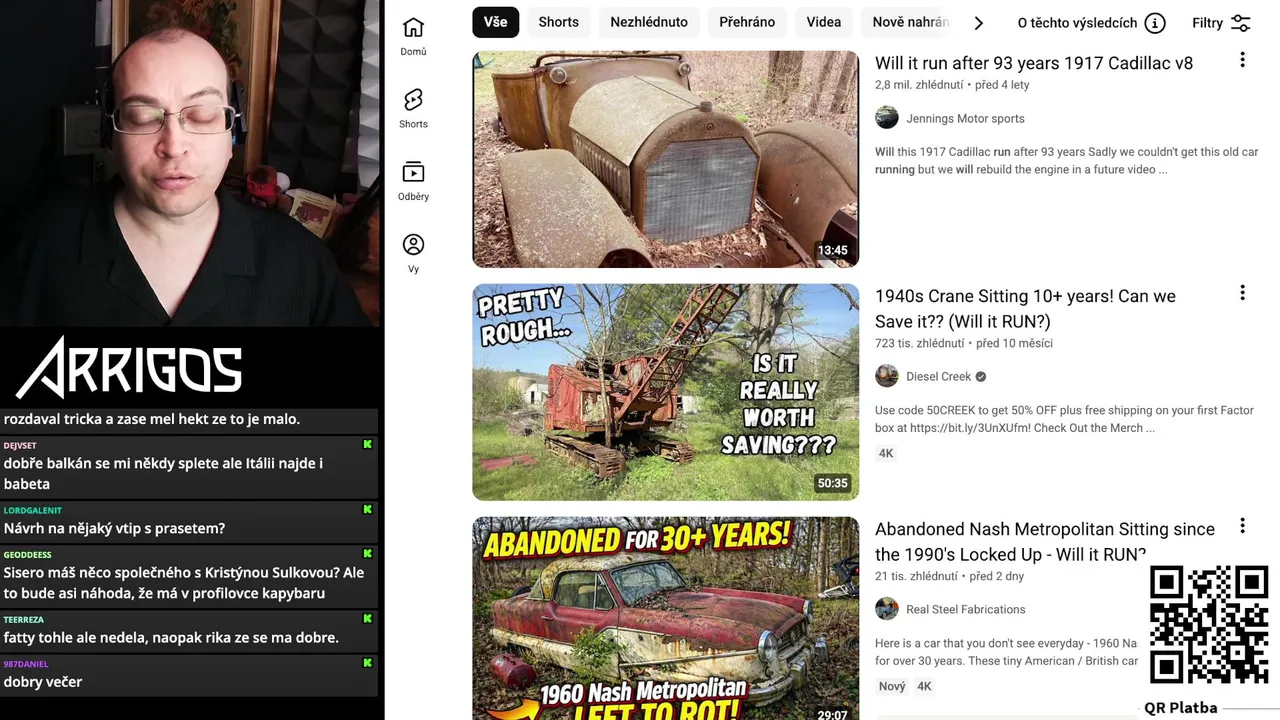The image size is (1280, 720).
Task: Play the 1917 Cadillac video thumbnail
Action: tap(665, 159)
